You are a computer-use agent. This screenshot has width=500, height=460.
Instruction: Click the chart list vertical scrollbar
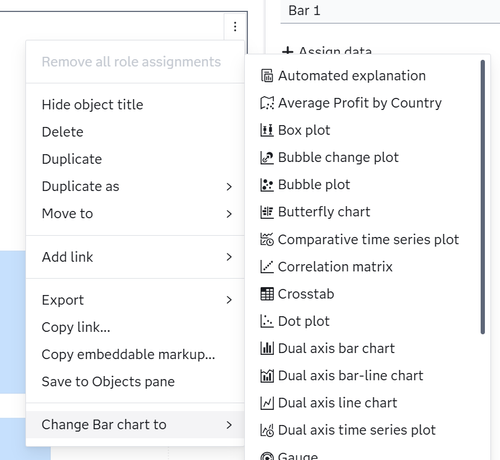click(482, 197)
